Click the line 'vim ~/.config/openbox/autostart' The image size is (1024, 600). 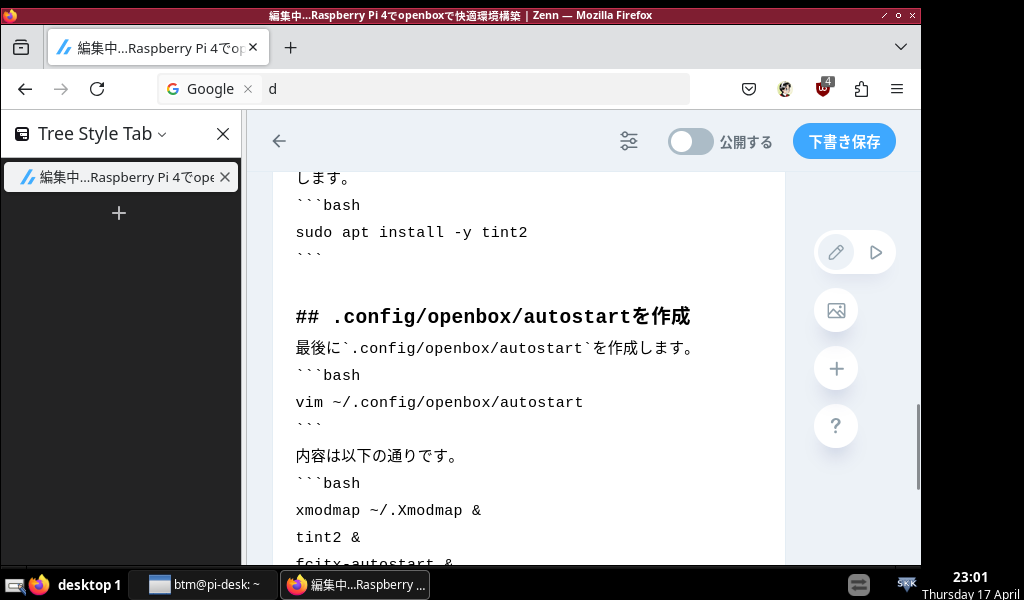coord(440,402)
